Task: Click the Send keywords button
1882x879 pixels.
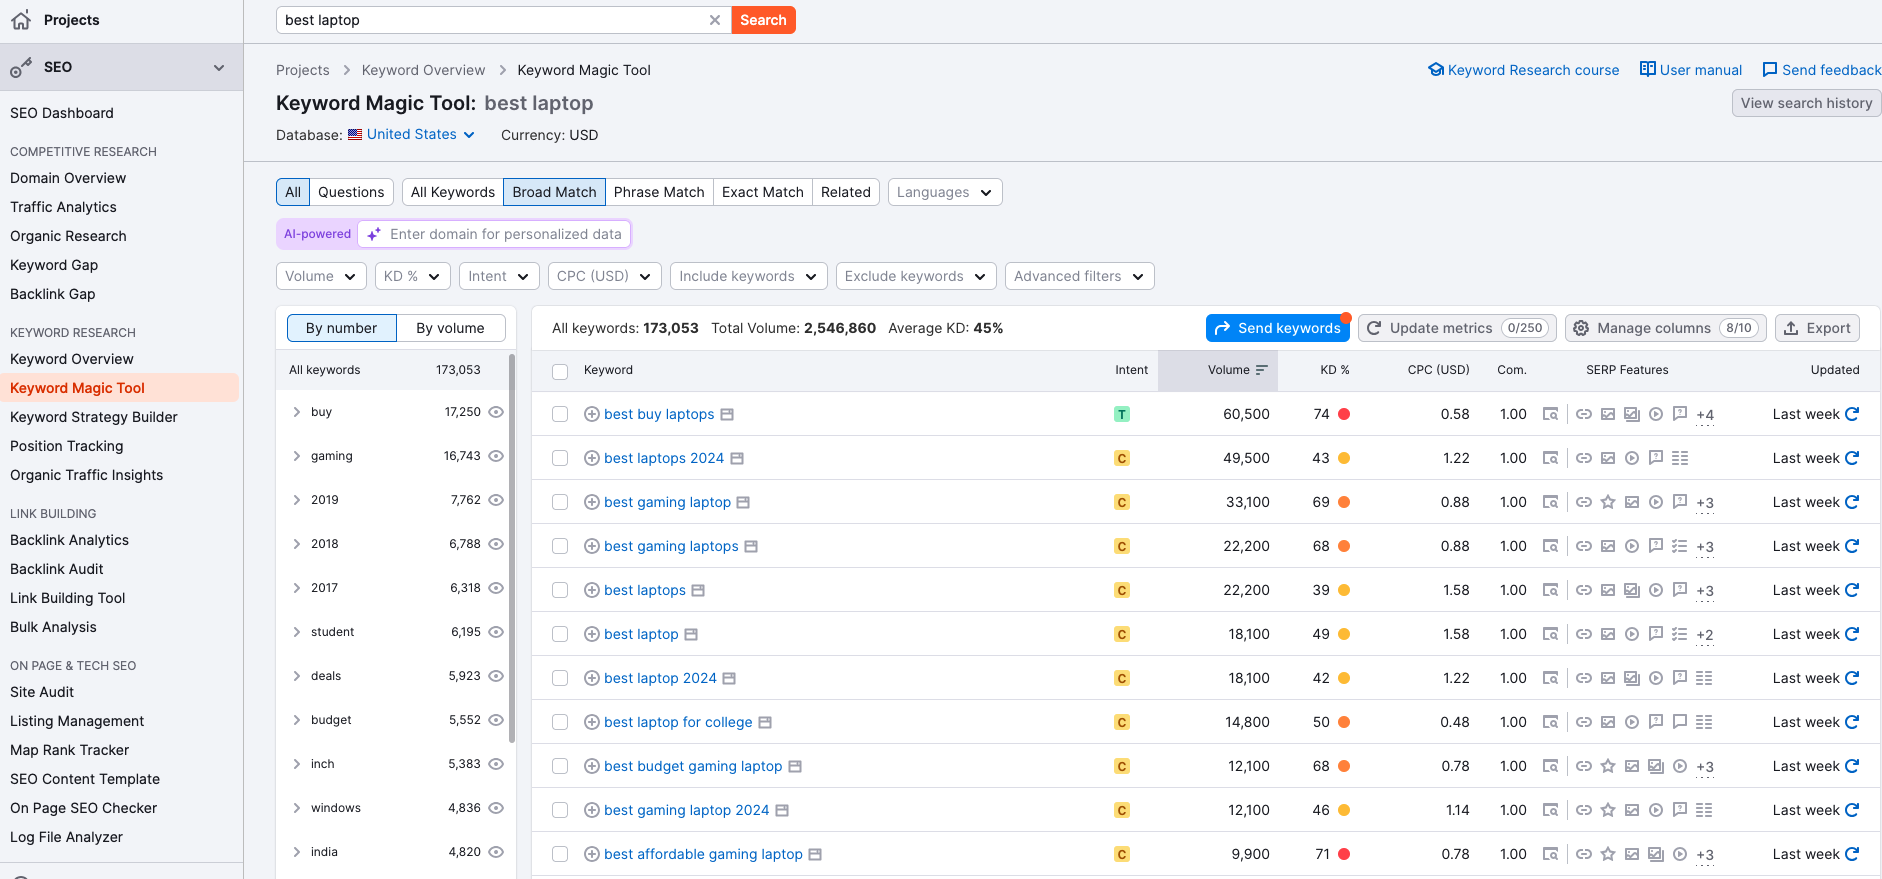Action: coord(1277,328)
